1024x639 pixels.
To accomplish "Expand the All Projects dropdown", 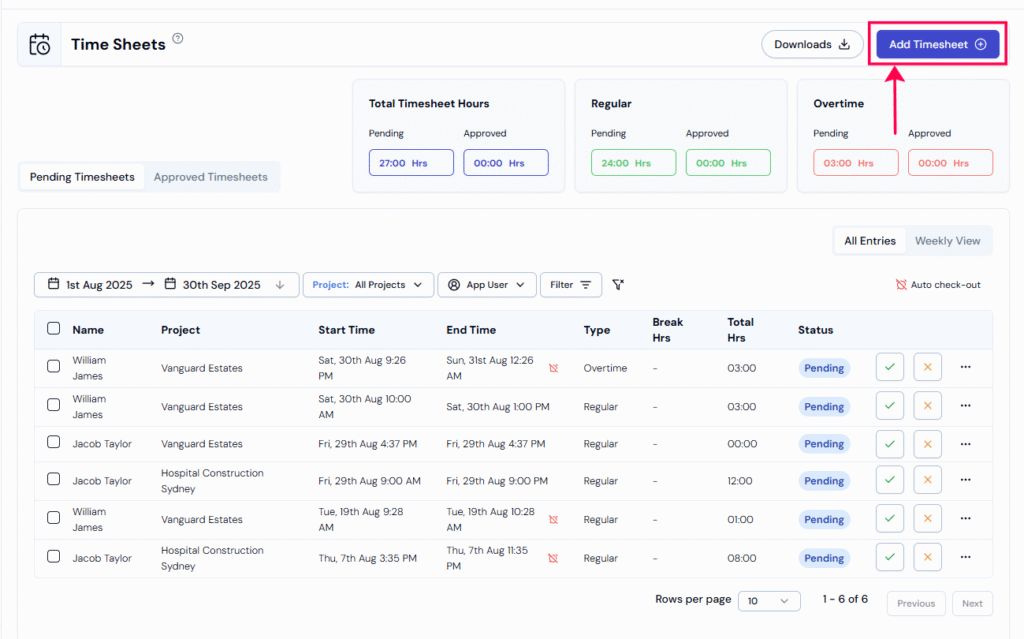I will 368,285.
